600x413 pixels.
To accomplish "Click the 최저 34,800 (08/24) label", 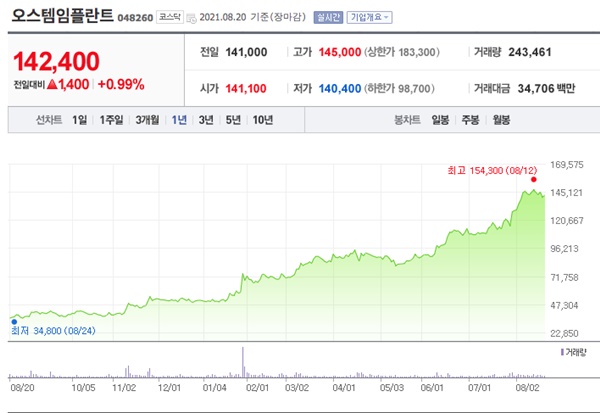I will pyautogui.click(x=53, y=331).
